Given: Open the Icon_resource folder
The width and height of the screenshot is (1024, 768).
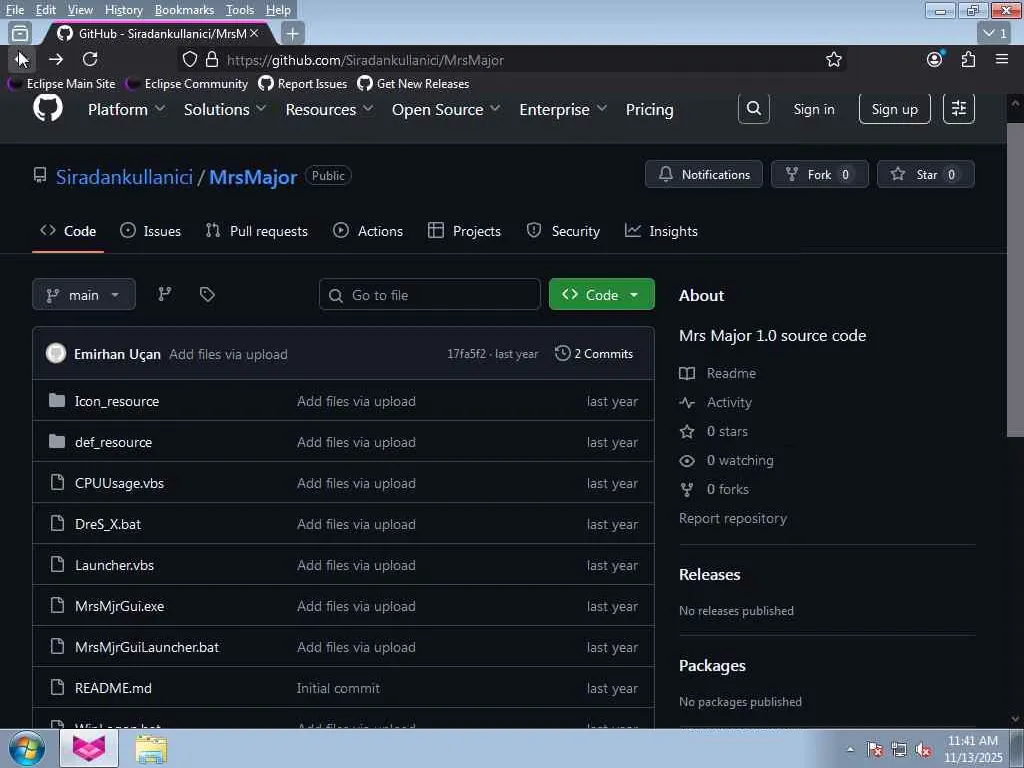Looking at the screenshot, I should coord(117,401).
